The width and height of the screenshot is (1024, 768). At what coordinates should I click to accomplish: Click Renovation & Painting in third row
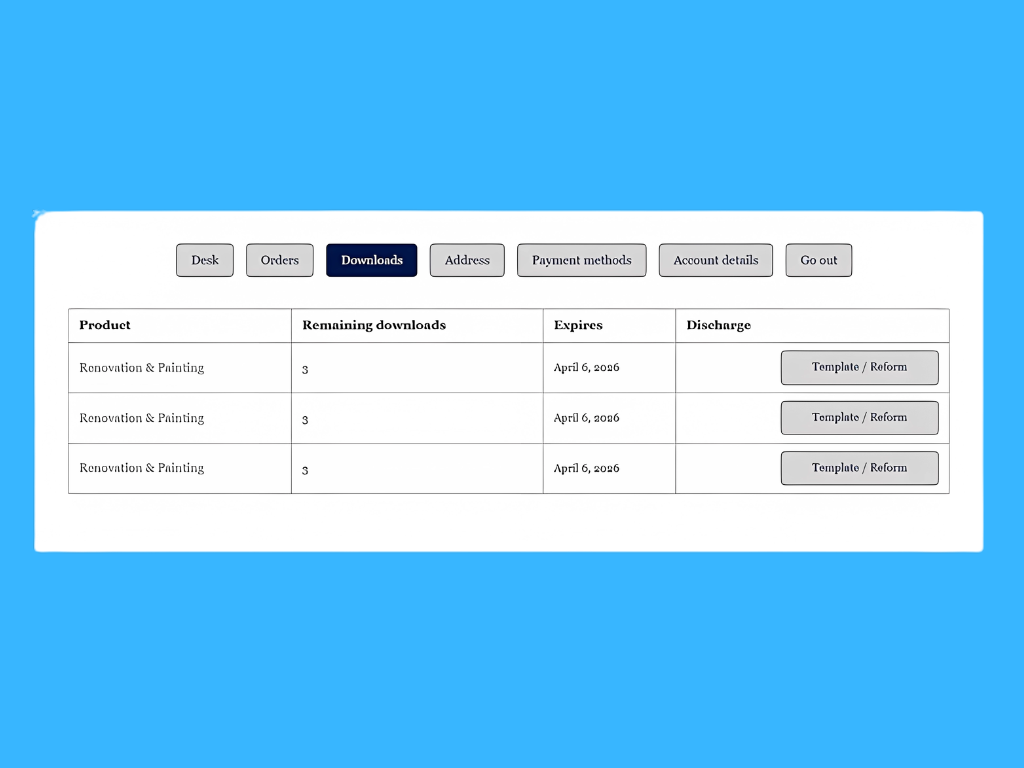142,468
